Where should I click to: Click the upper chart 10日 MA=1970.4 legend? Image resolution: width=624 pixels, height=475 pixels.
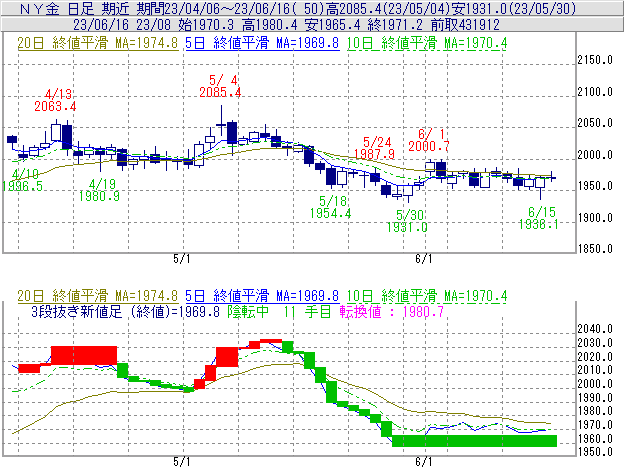pyautogui.click(x=427, y=43)
